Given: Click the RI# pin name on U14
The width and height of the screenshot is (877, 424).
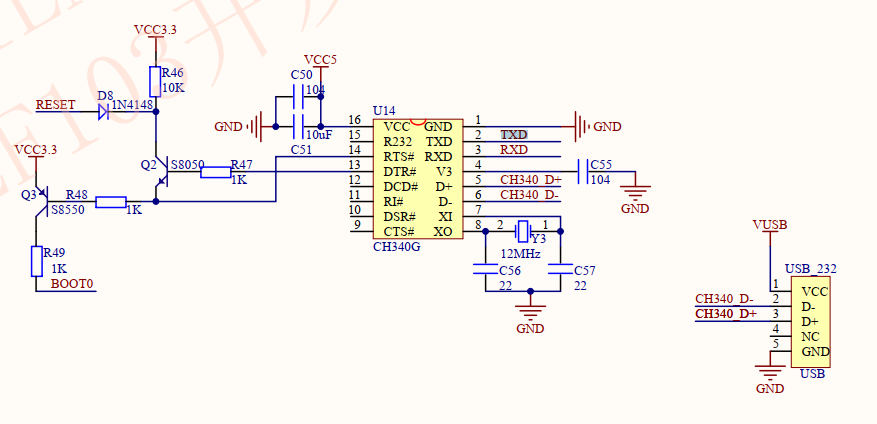Looking at the screenshot, I should point(393,201).
